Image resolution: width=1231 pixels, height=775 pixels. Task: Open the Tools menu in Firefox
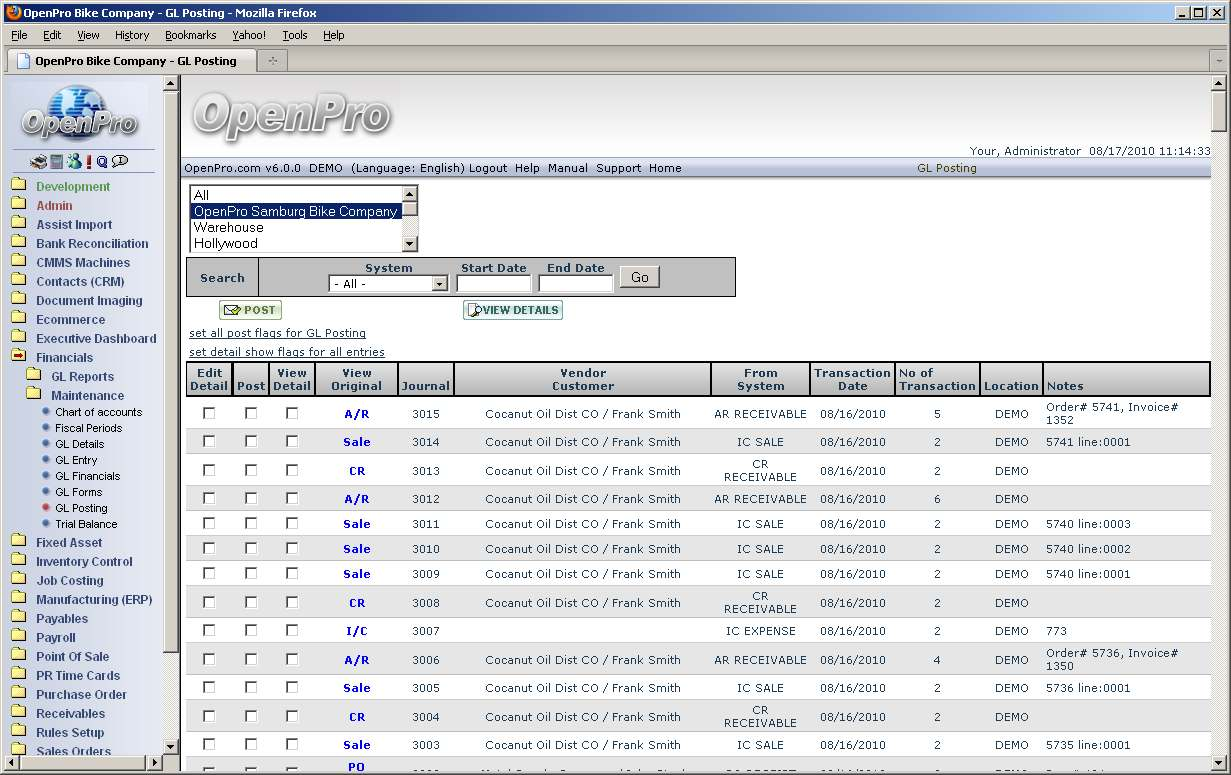coord(295,35)
